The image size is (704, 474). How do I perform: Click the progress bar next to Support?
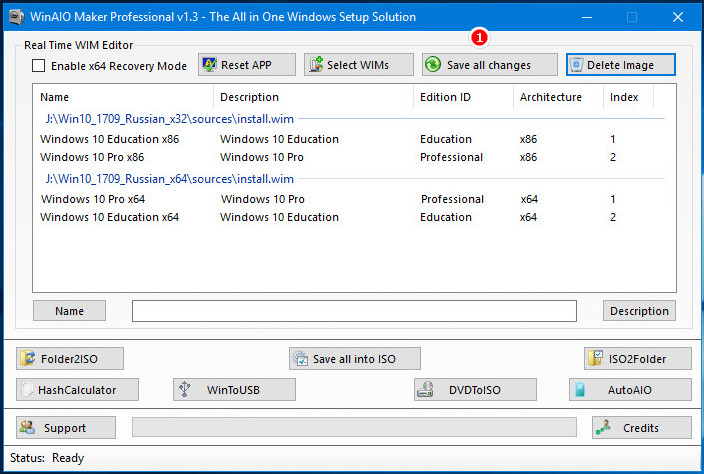point(354,427)
